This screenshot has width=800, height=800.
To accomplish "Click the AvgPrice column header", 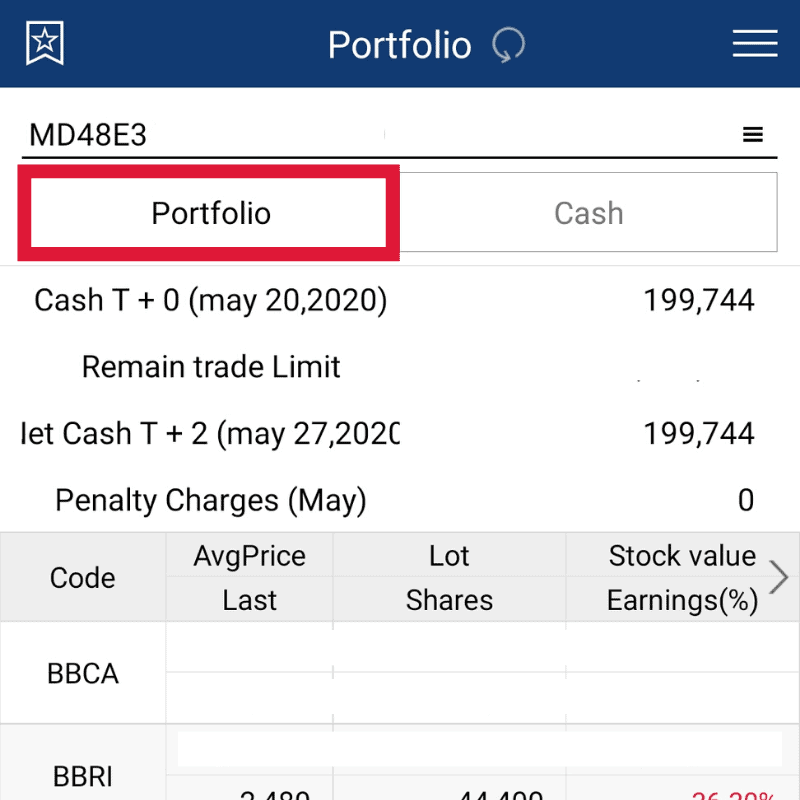I will click(x=249, y=556).
